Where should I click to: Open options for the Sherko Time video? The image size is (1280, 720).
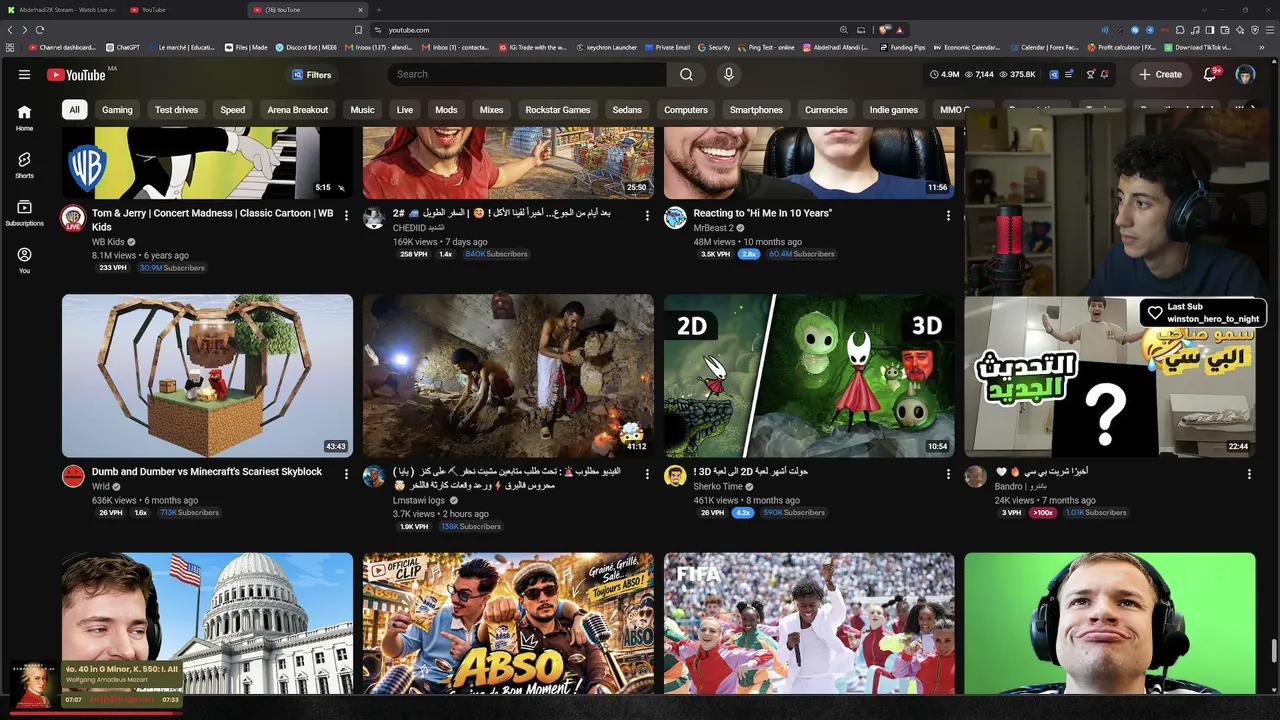coord(948,473)
